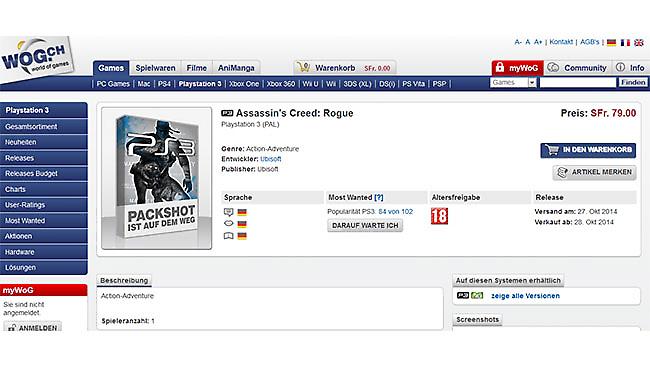Click the spoken language lips icon
This screenshot has width=650, height=366.
point(228,224)
